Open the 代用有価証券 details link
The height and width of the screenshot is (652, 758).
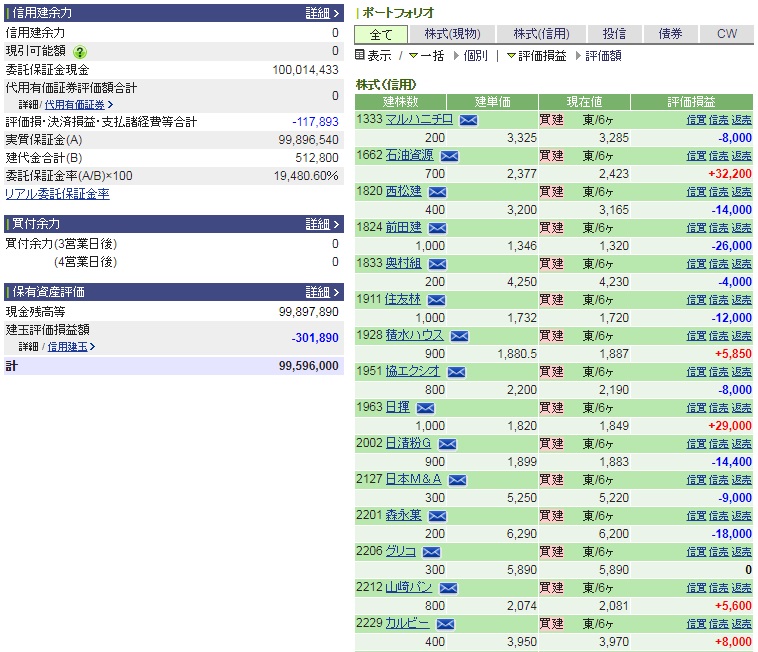click(x=75, y=105)
